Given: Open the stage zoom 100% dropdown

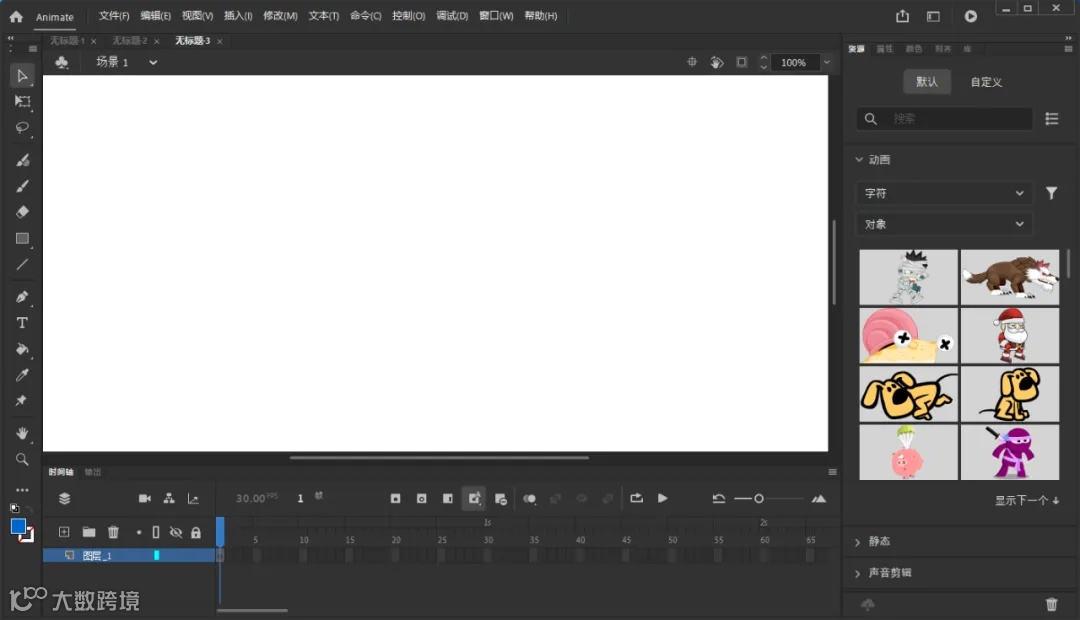Looking at the screenshot, I should coord(827,63).
